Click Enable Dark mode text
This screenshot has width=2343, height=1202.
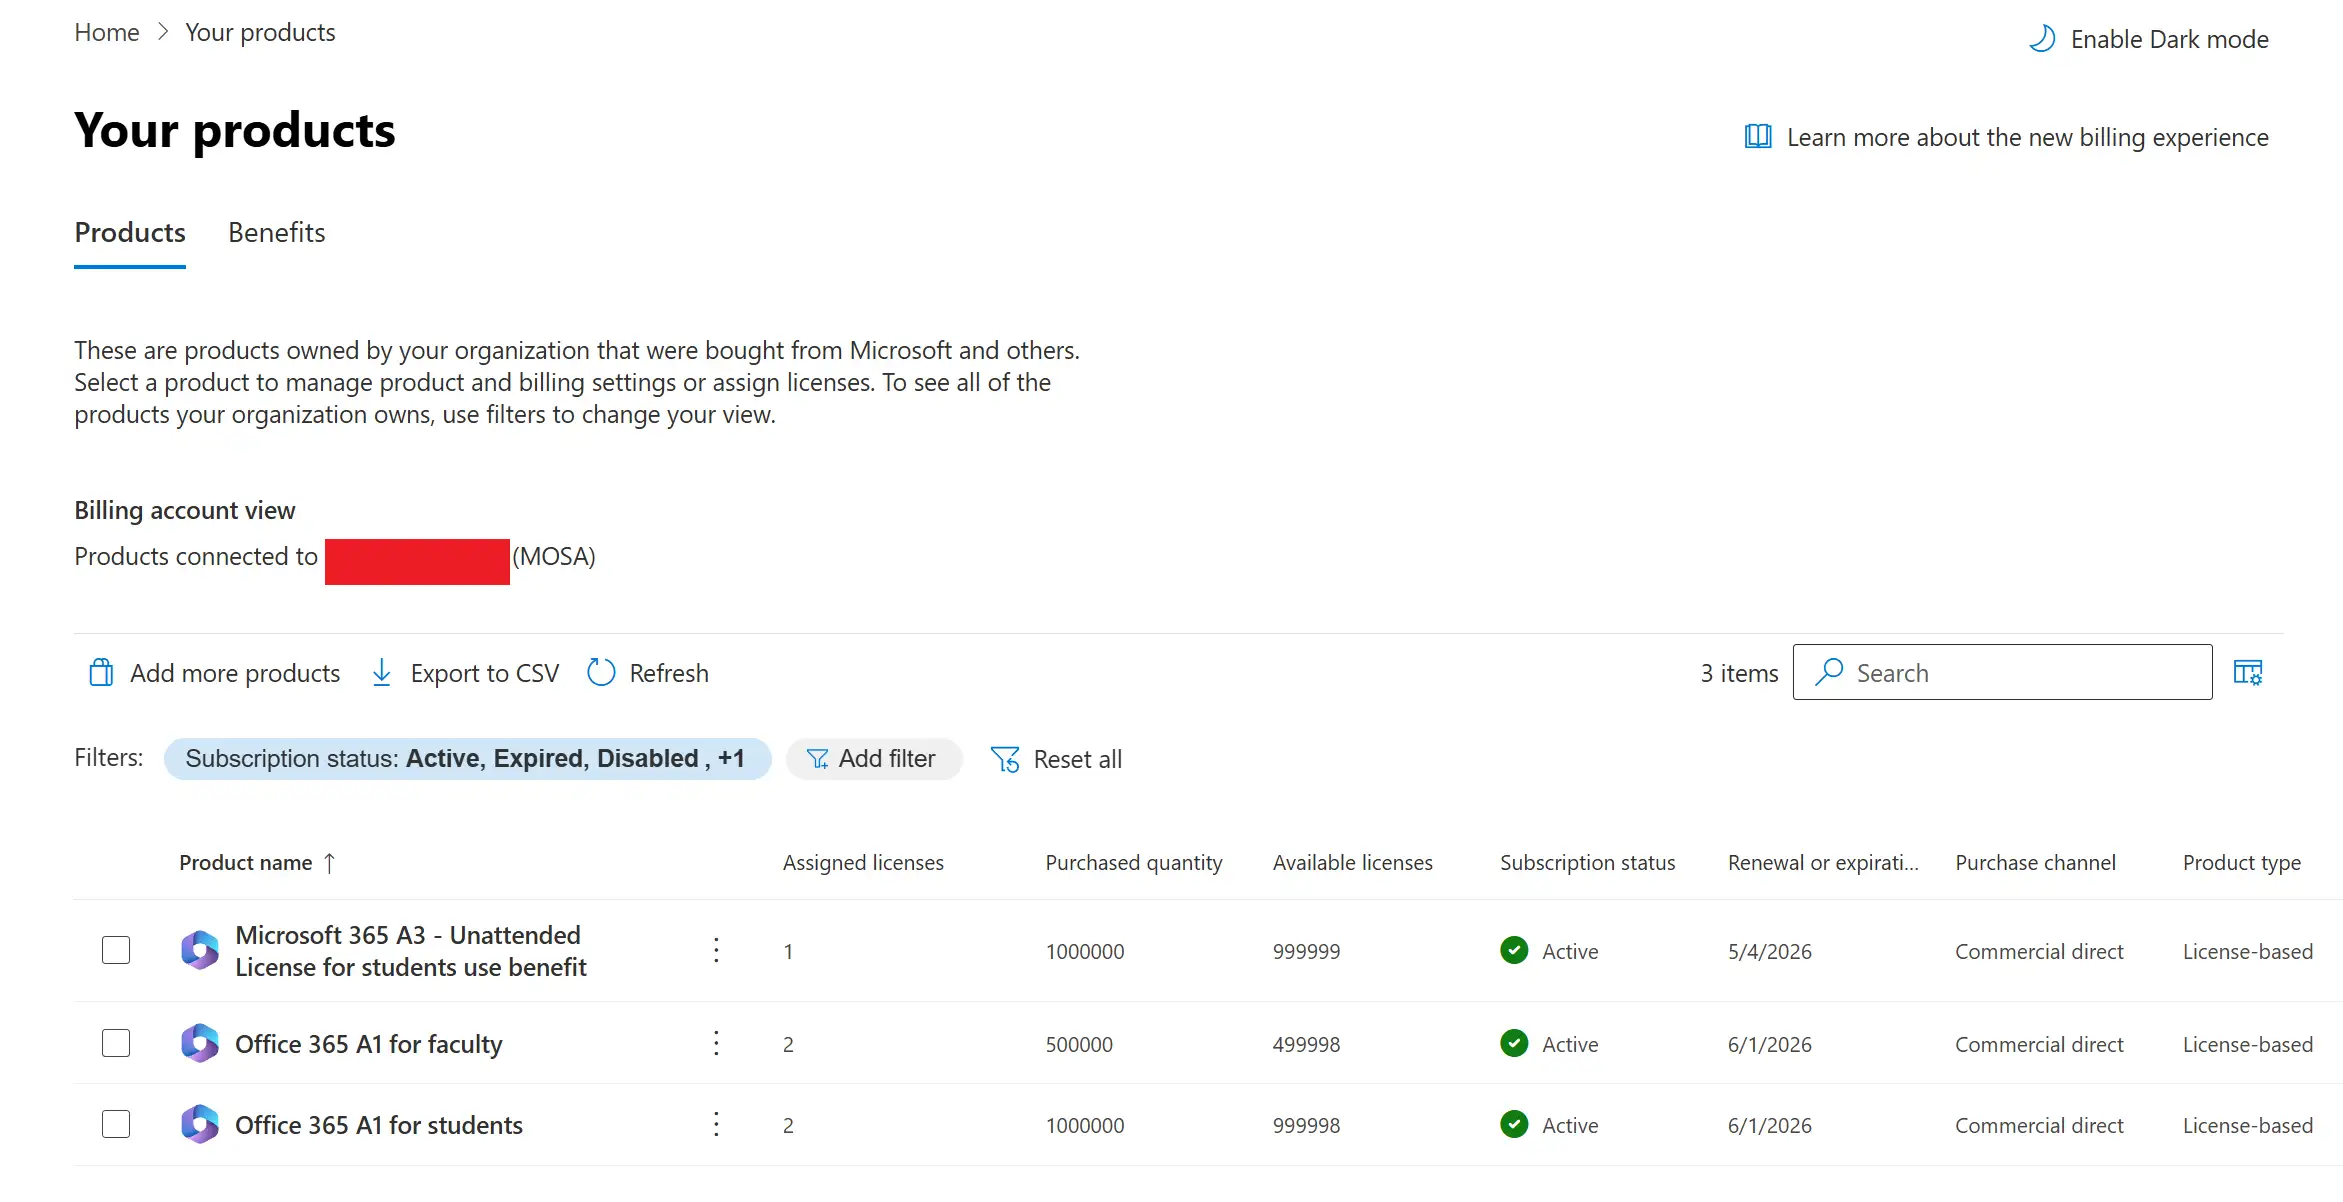click(x=2169, y=39)
